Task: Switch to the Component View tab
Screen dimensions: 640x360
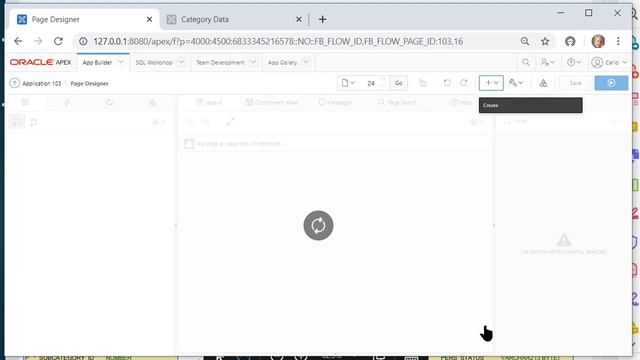Action: click(x=271, y=102)
